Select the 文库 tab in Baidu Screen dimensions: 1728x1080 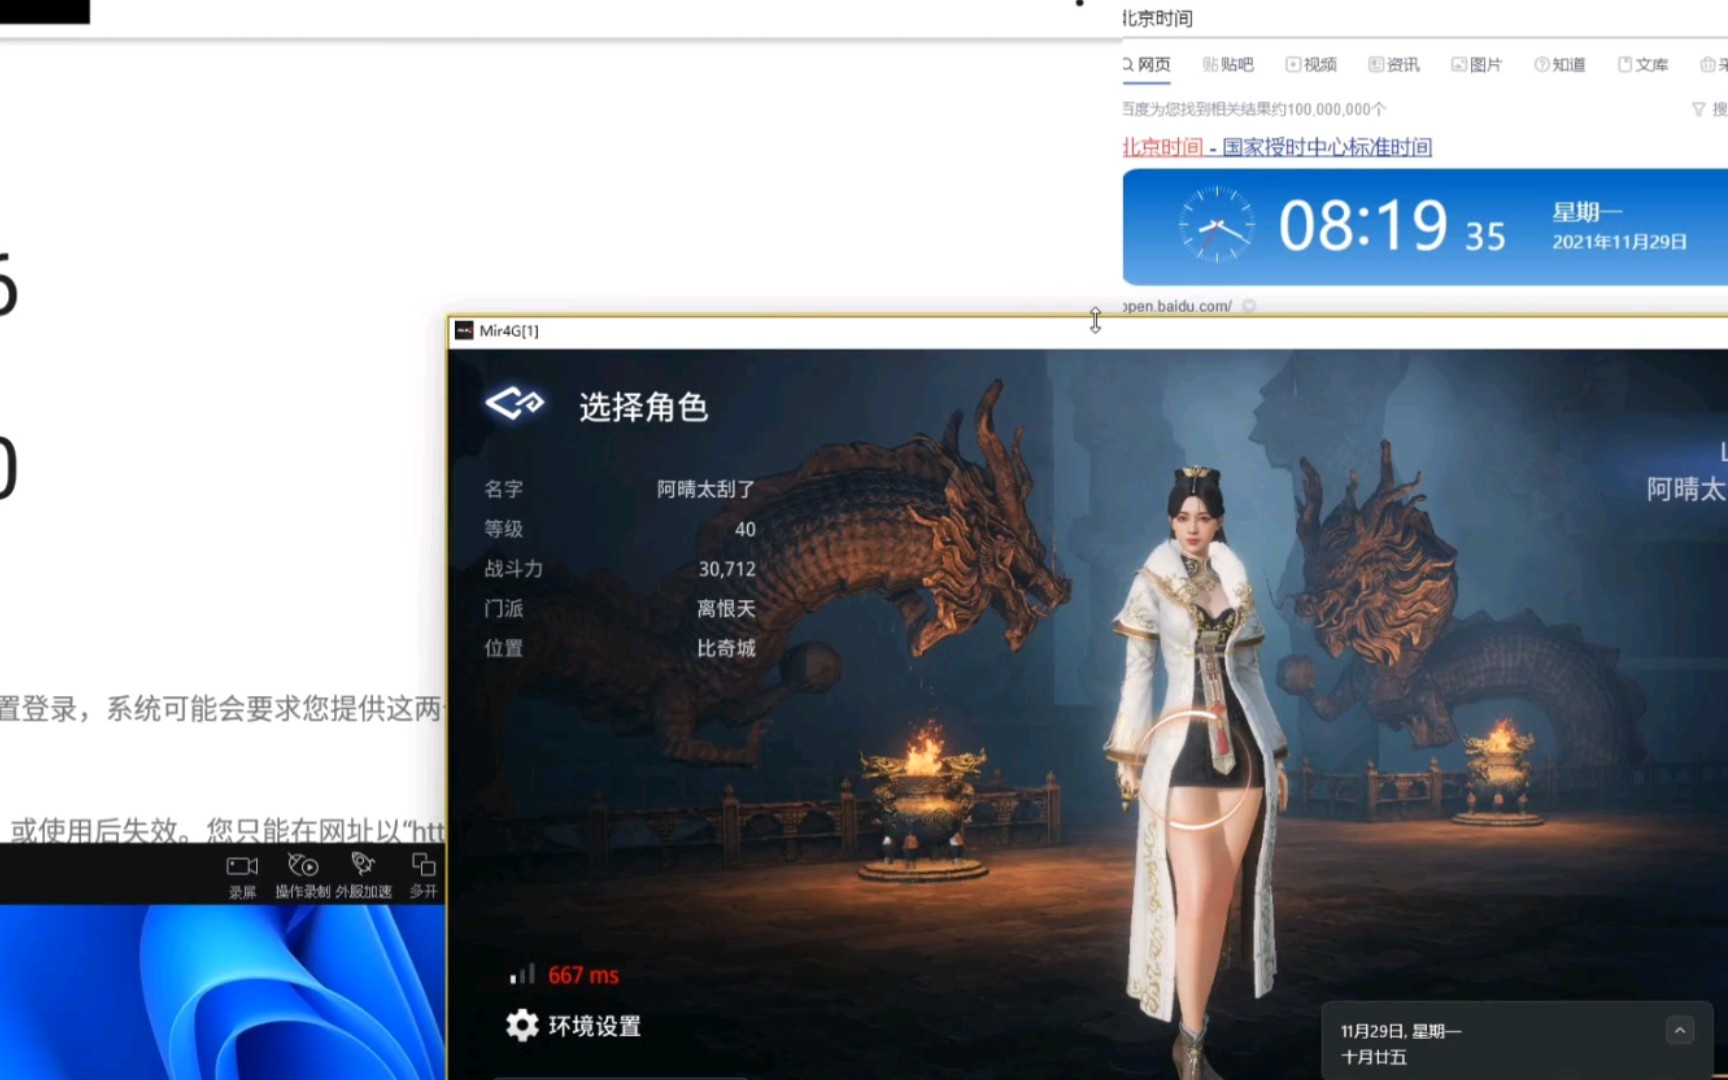click(x=1643, y=64)
